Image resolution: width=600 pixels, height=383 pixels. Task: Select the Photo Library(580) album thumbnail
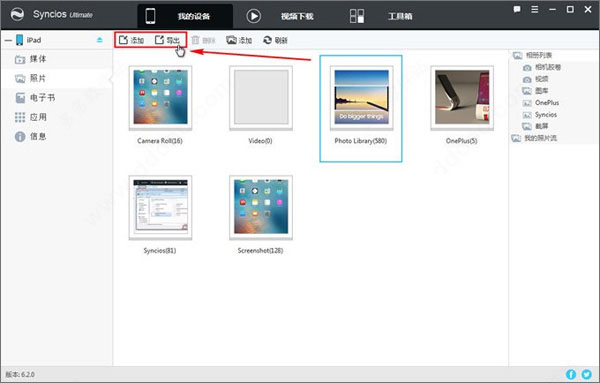pos(361,98)
